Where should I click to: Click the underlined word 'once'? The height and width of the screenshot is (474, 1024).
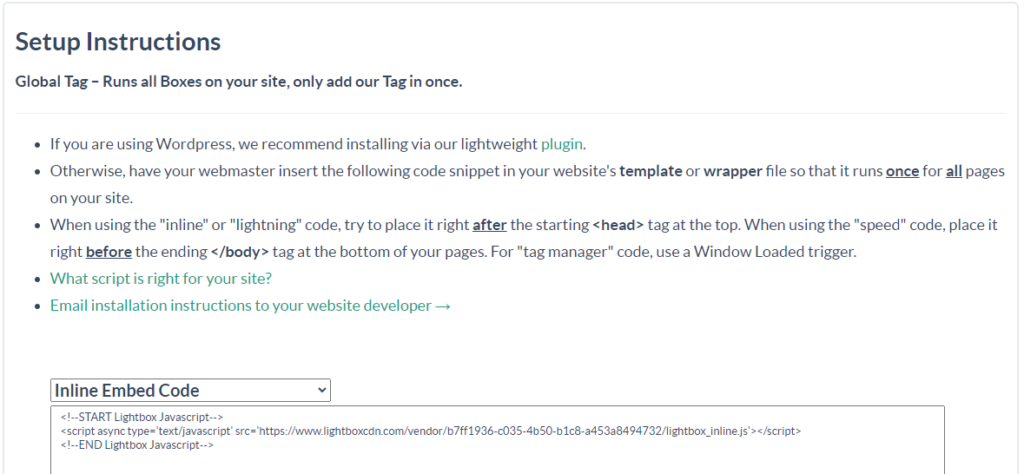pyautogui.click(x=903, y=171)
